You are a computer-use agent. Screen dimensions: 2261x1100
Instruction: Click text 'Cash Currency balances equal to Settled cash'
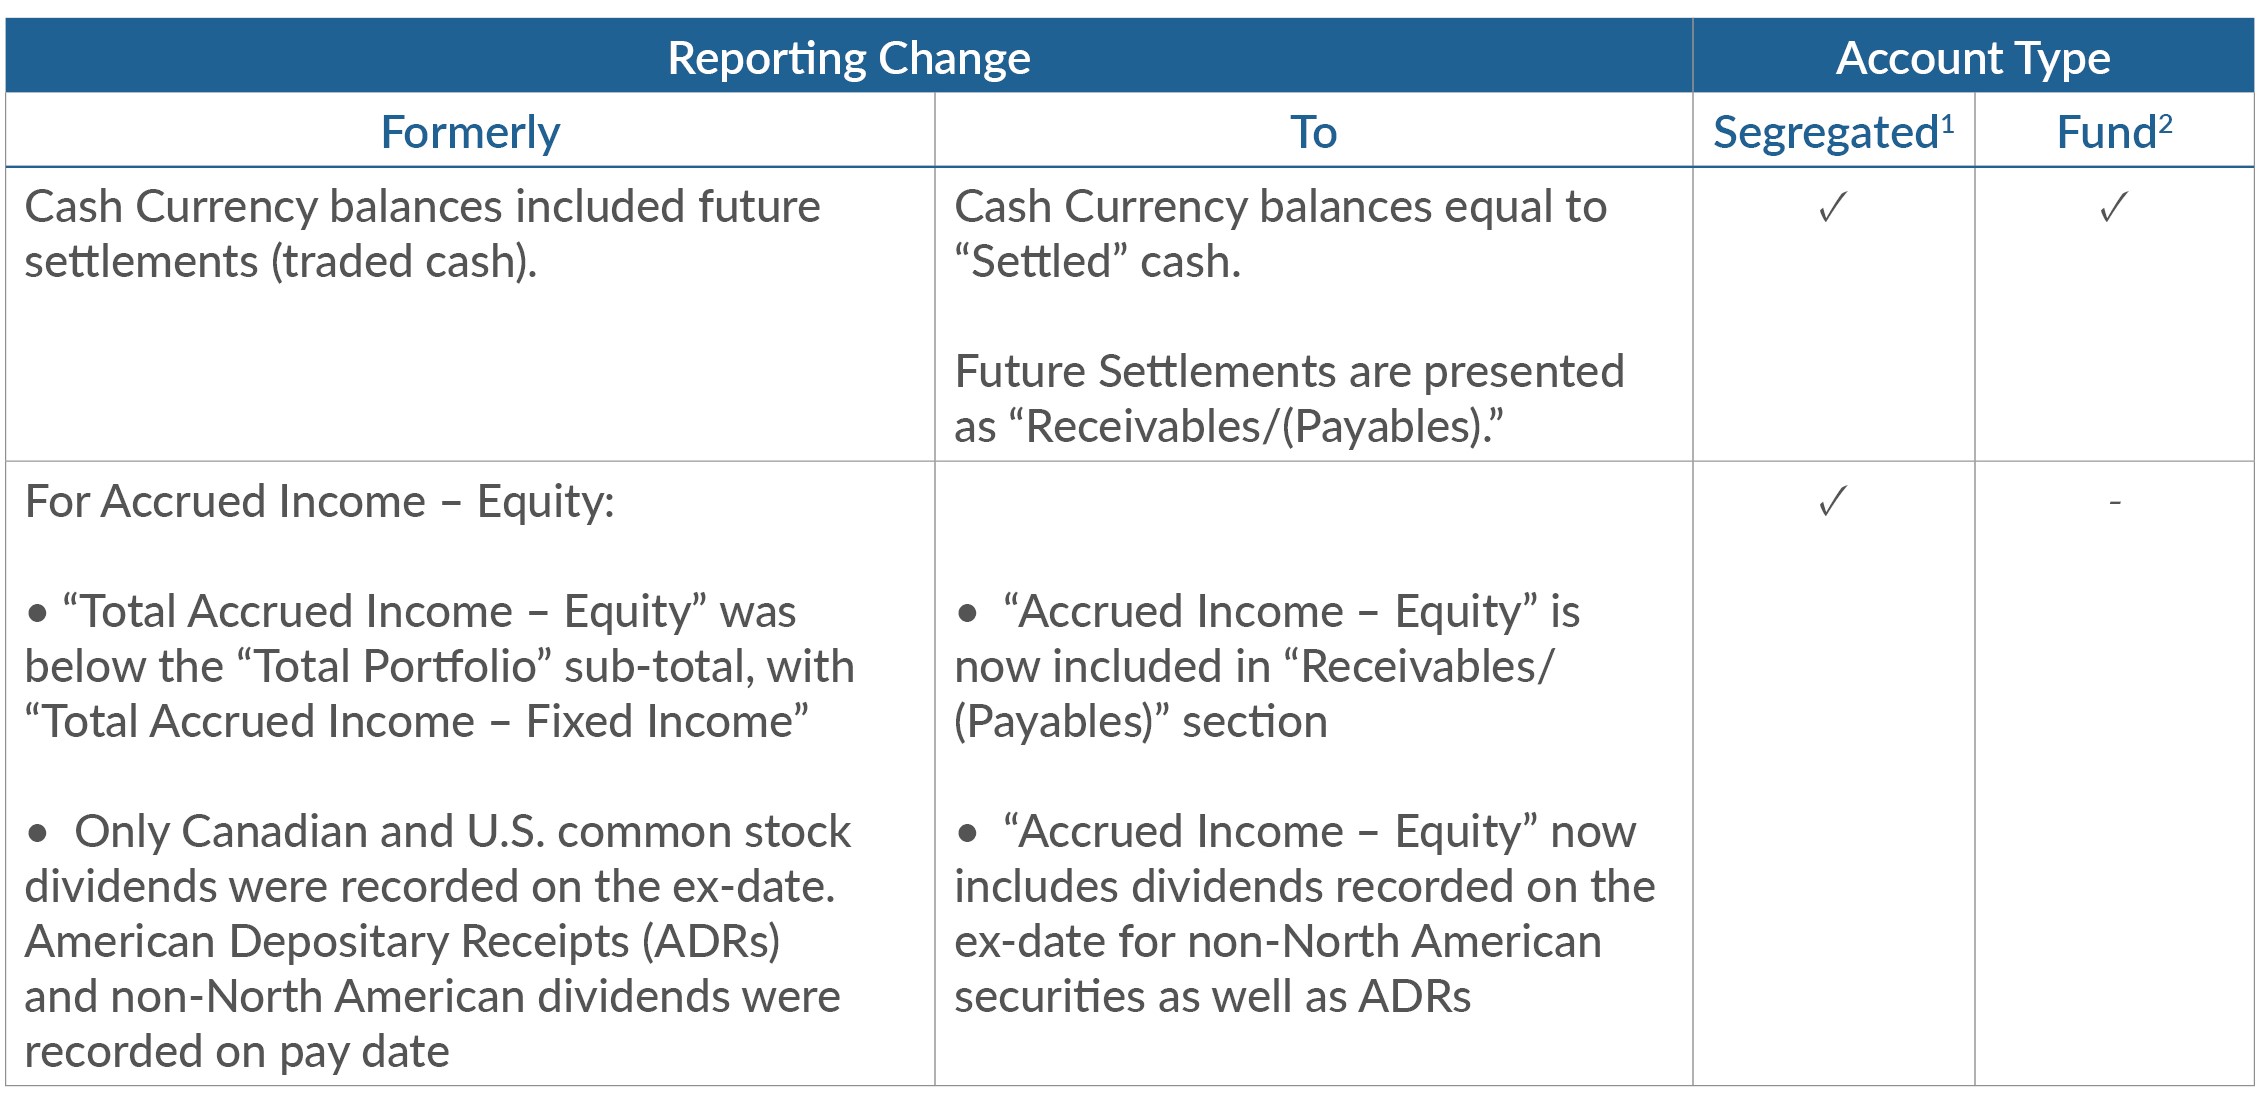1280,234
